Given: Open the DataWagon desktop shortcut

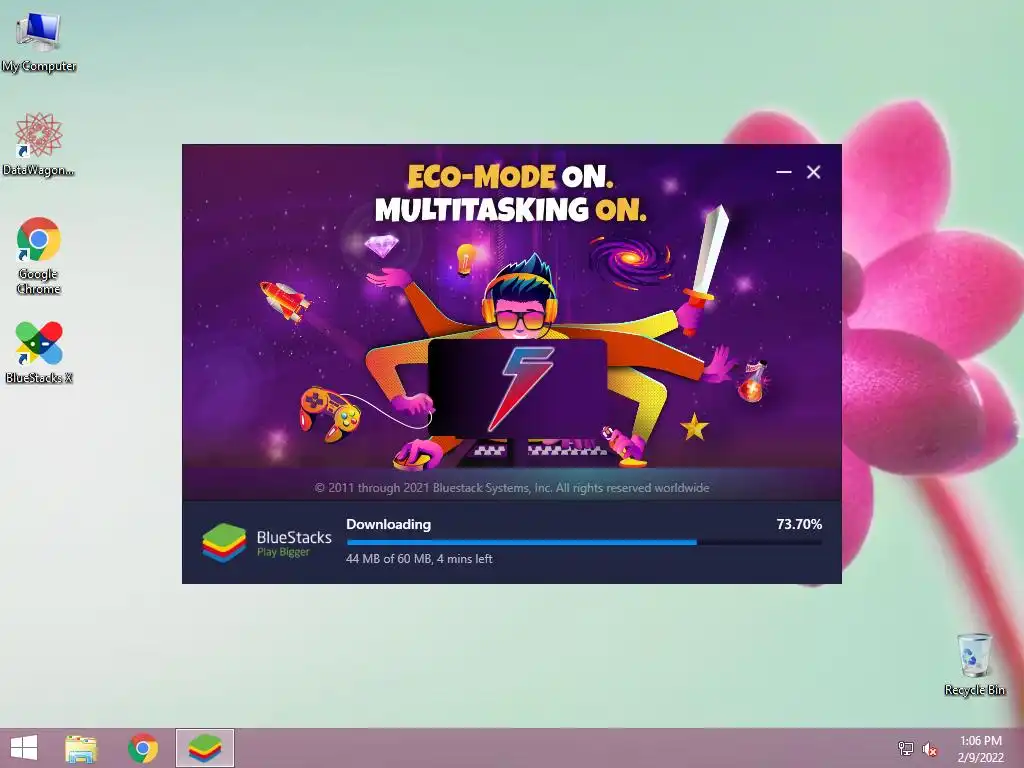Looking at the screenshot, I should tap(39, 144).
